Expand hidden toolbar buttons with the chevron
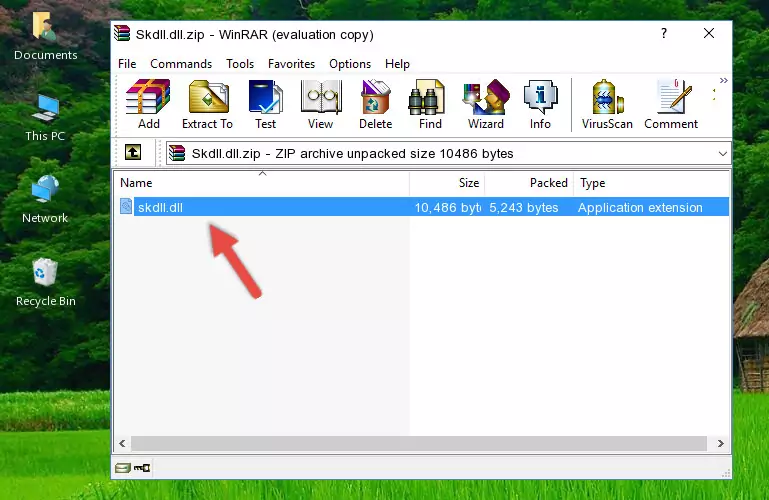Screen dimensions: 769x500 [723, 80]
